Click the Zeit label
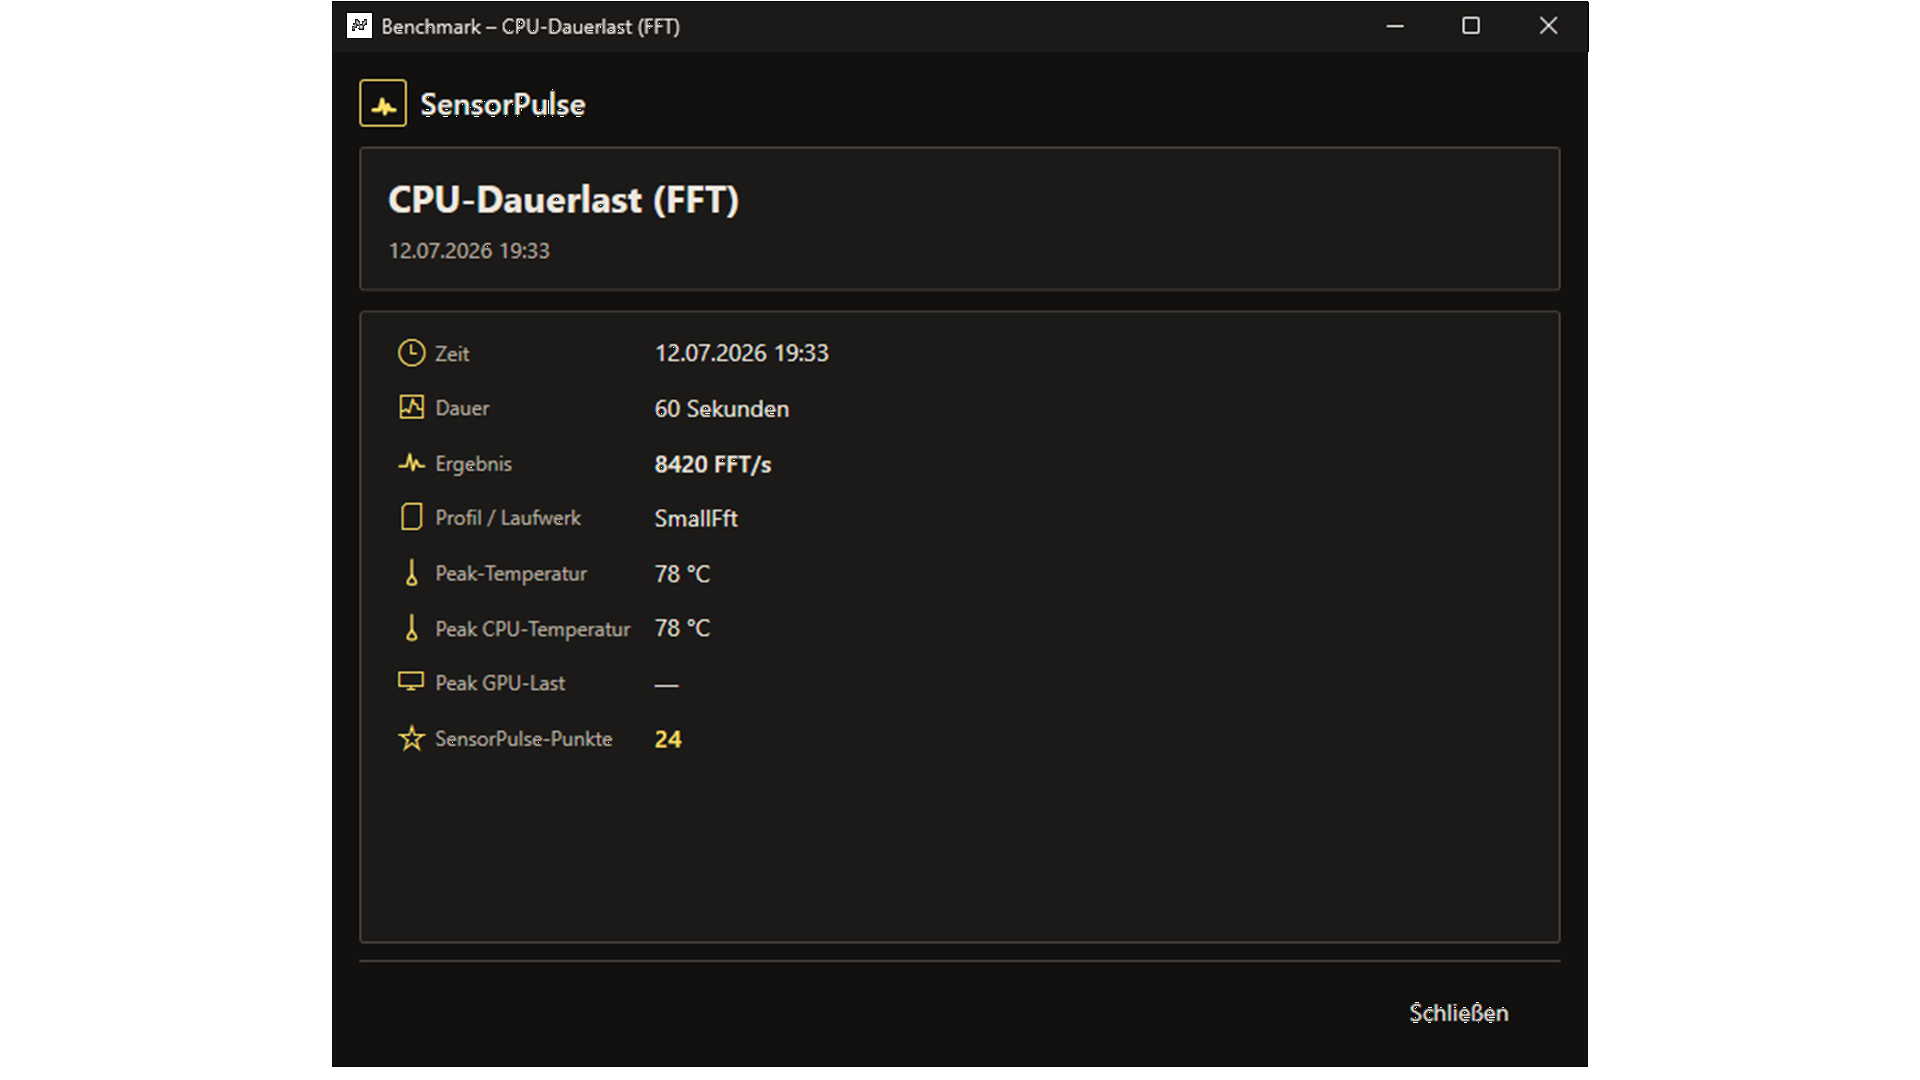1920x1080 pixels. pos(452,354)
